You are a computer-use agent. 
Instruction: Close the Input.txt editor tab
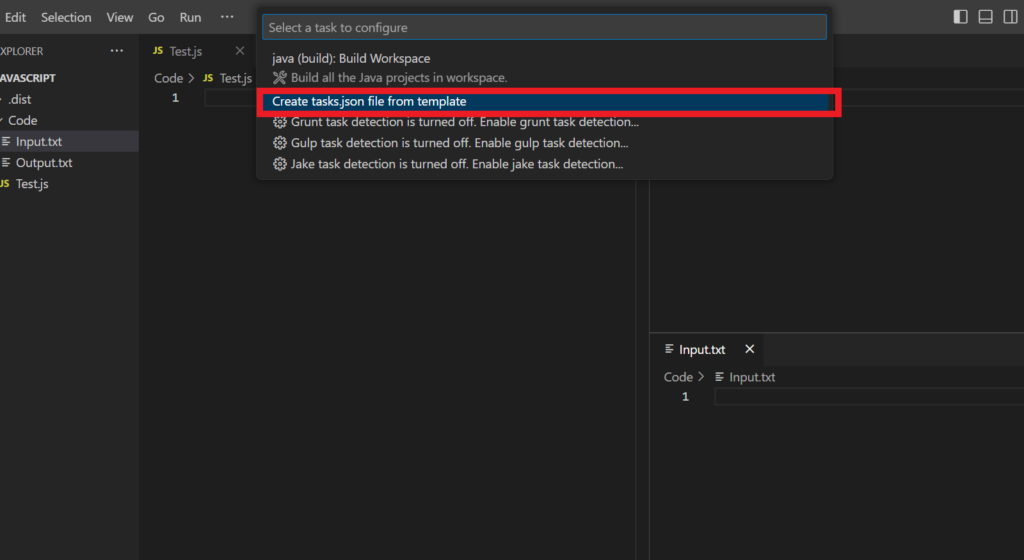click(749, 349)
